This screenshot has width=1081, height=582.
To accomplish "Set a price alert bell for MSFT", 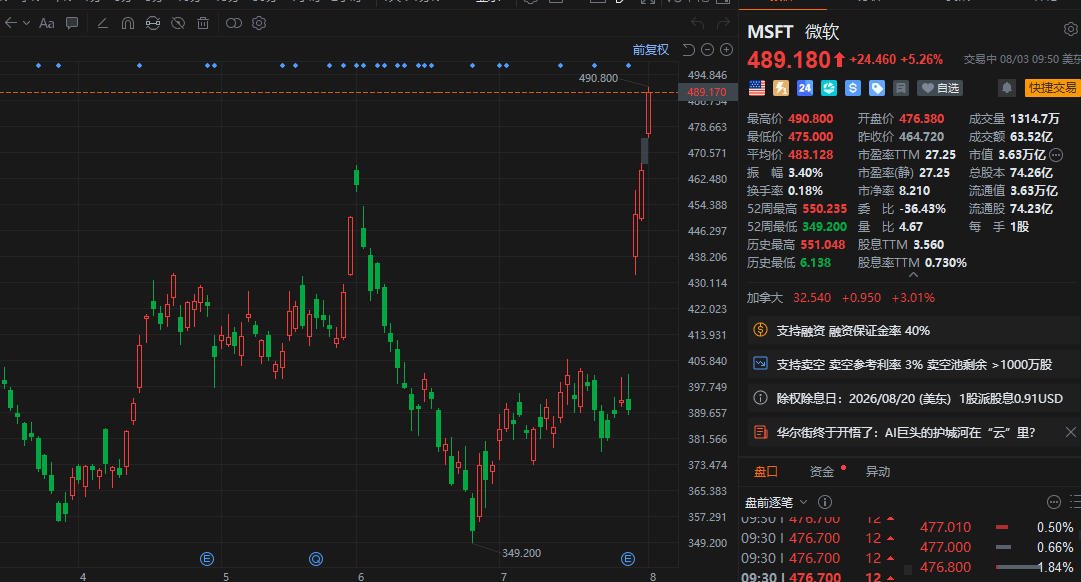I will pyautogui.click(x=1007, y=88).
